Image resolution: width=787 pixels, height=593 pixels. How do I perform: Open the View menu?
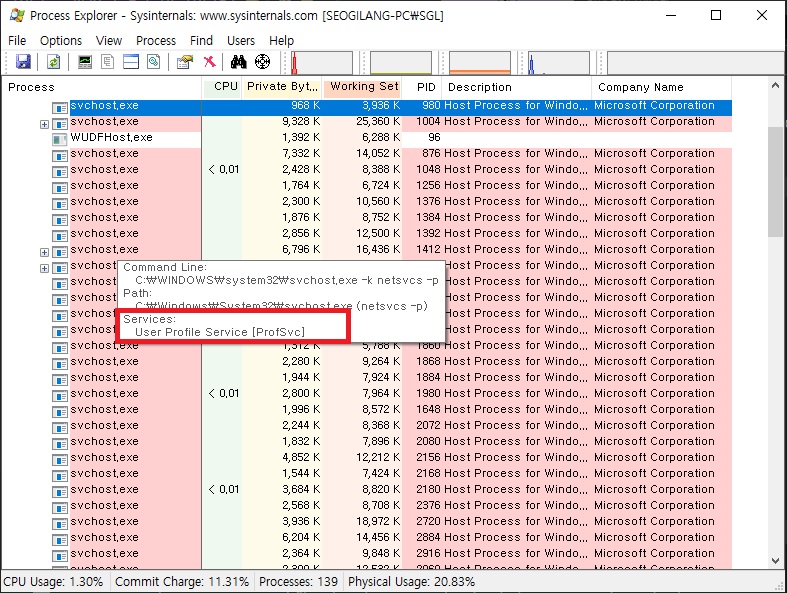109,40
